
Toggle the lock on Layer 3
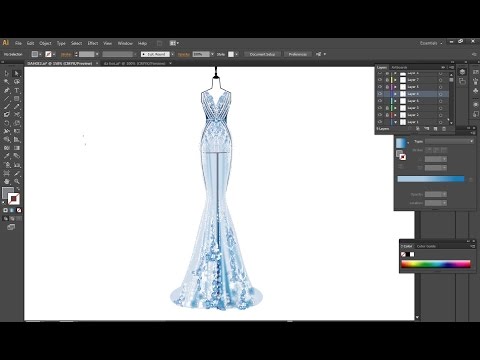tap(387, 108)
